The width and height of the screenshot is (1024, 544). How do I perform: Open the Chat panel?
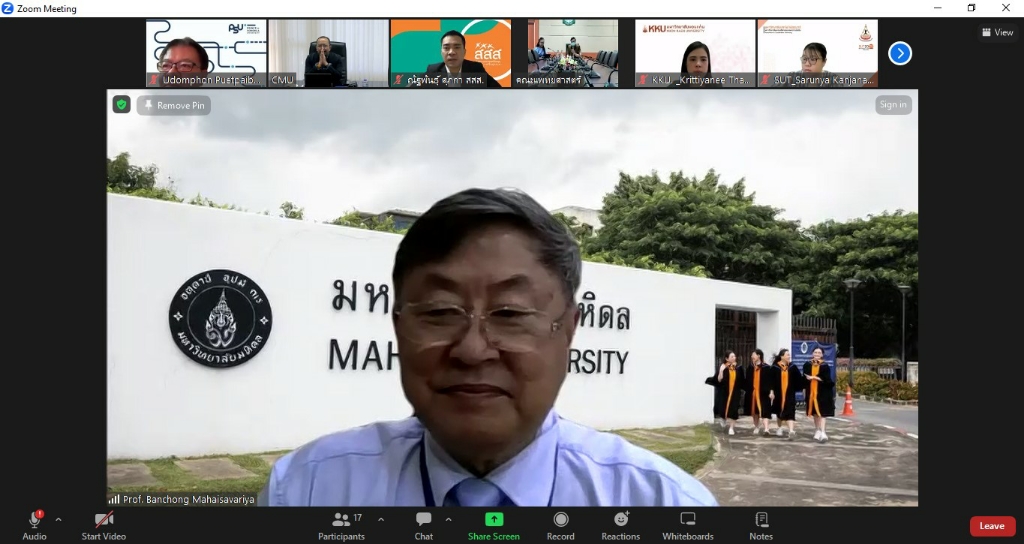click(424, 525)
